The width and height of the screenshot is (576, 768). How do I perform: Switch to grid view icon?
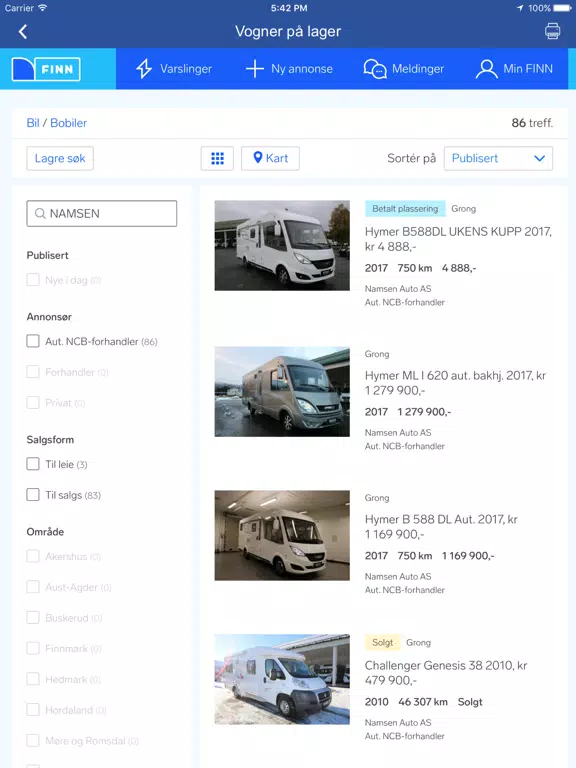point(217,158)
